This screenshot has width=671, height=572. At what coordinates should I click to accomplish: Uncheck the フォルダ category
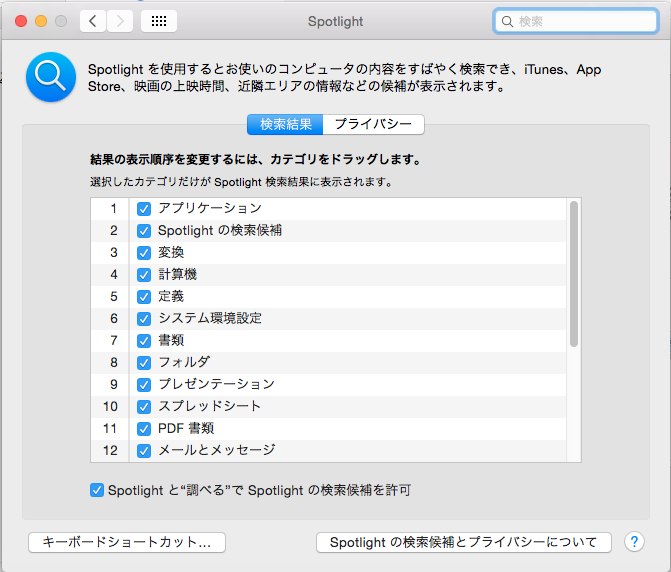point(144,363)
